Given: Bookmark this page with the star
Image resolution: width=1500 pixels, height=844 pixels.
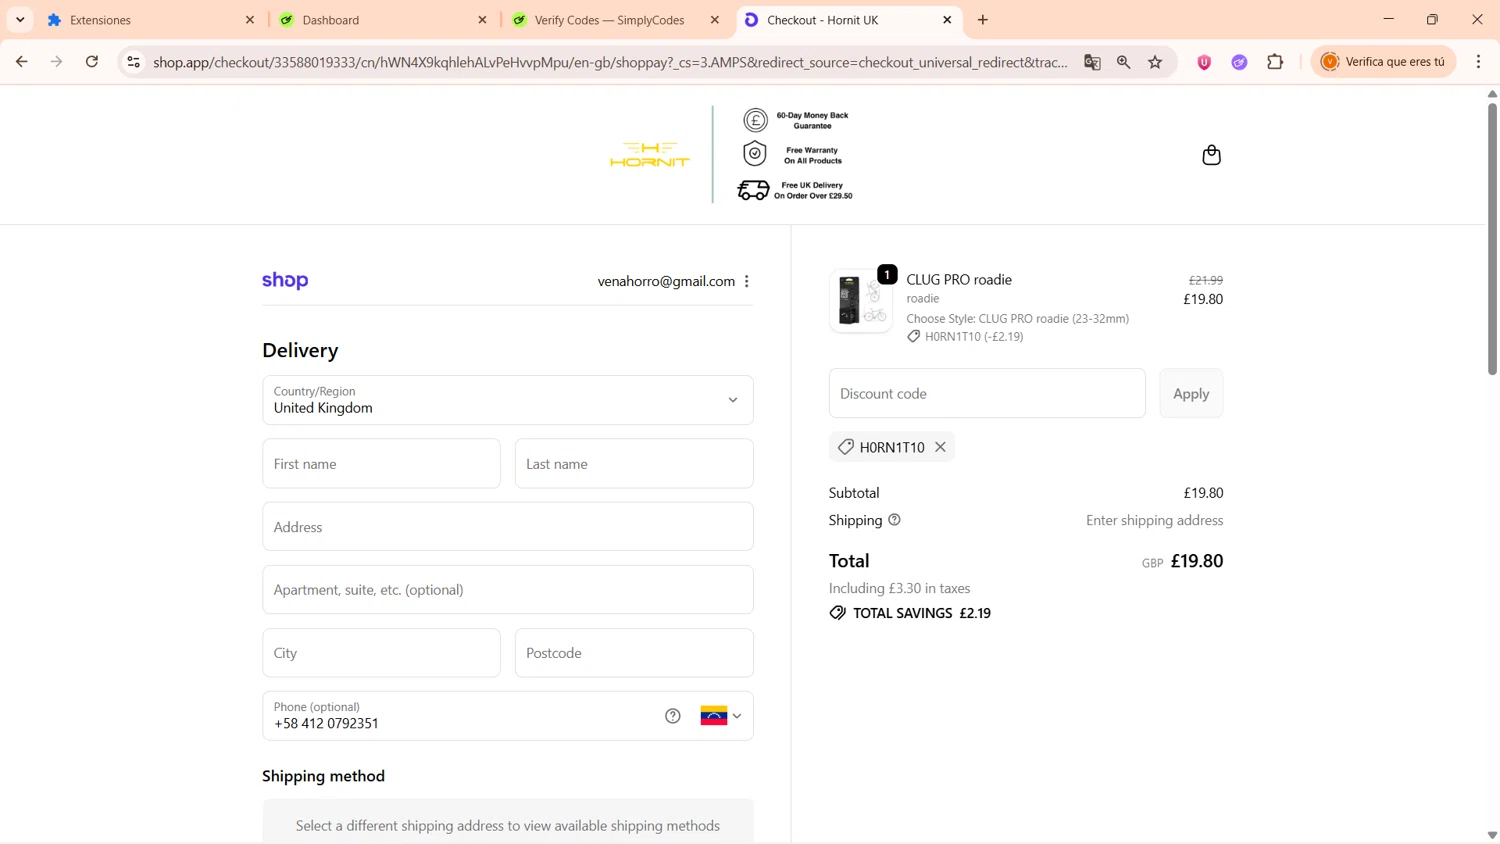Looking at the screenshot, I should point(1156,62).
